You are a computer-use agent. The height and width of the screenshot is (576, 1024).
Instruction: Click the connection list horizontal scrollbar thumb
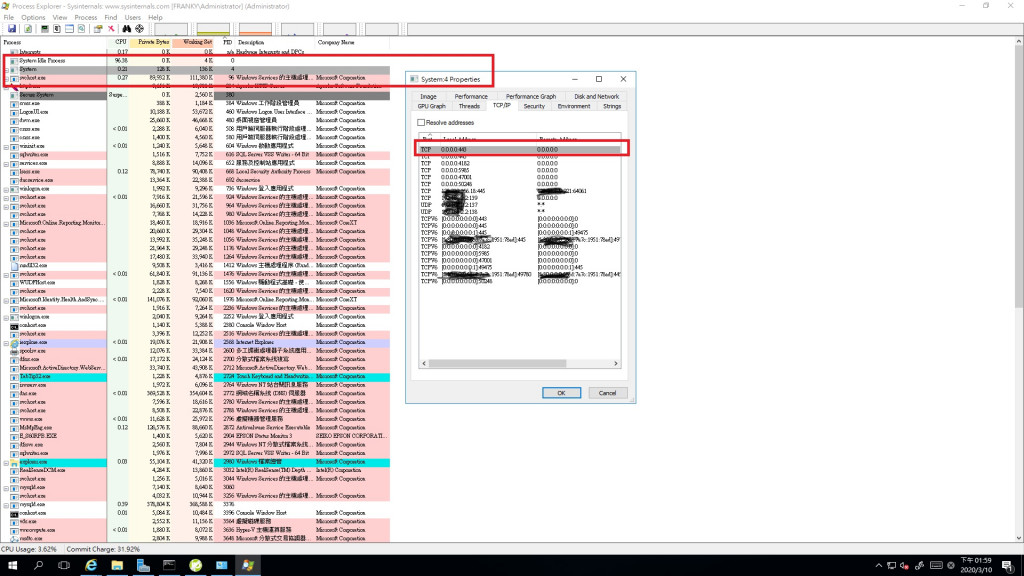[498, 364]
